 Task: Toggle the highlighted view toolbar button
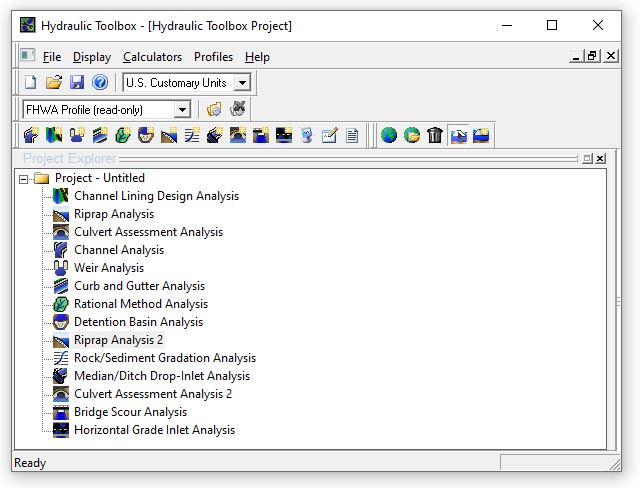pos(458,135)
